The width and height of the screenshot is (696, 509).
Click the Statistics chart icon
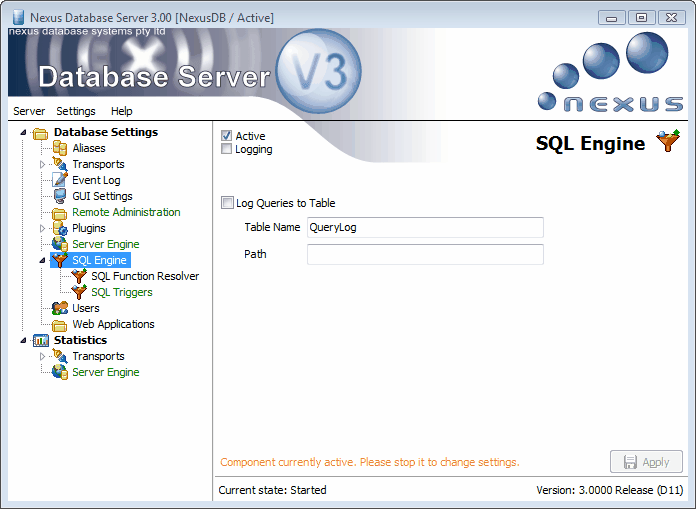40,340
